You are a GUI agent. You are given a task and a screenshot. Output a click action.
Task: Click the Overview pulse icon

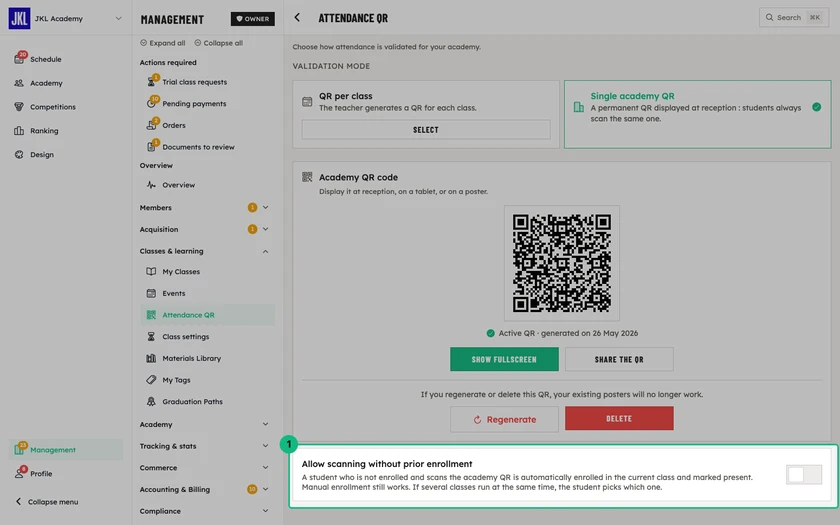point(151,185)
